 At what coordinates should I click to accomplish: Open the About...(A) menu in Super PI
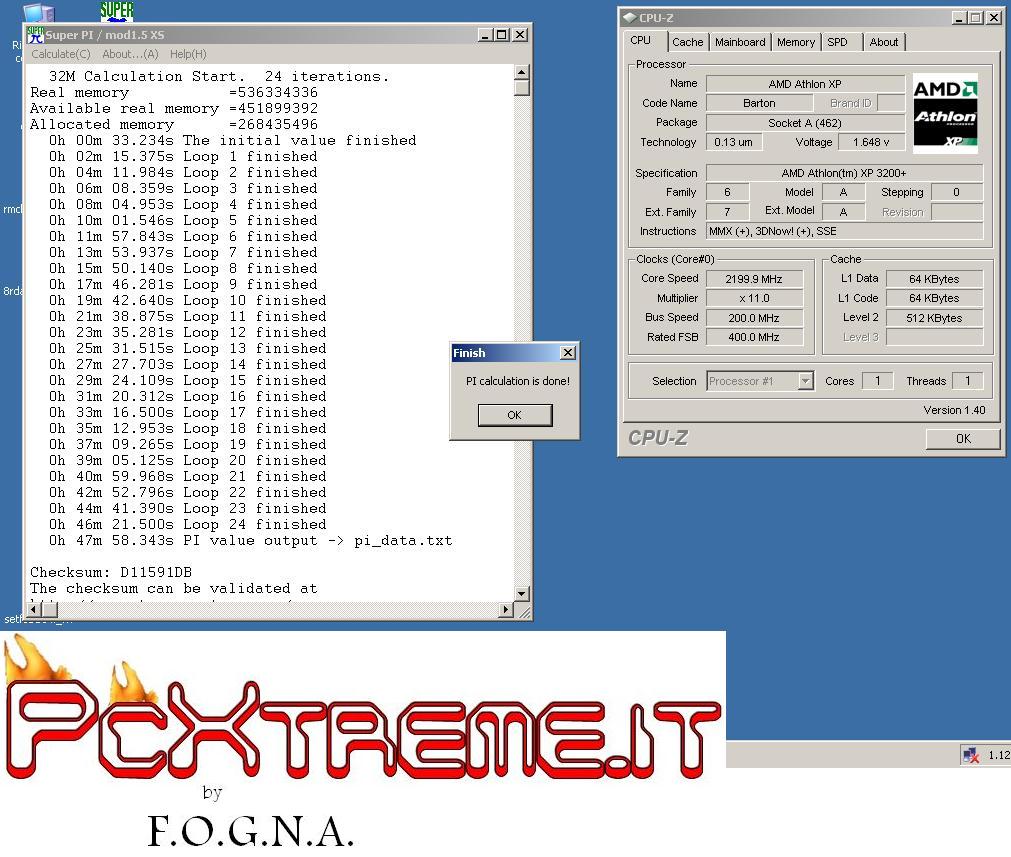tap(130, 54)
